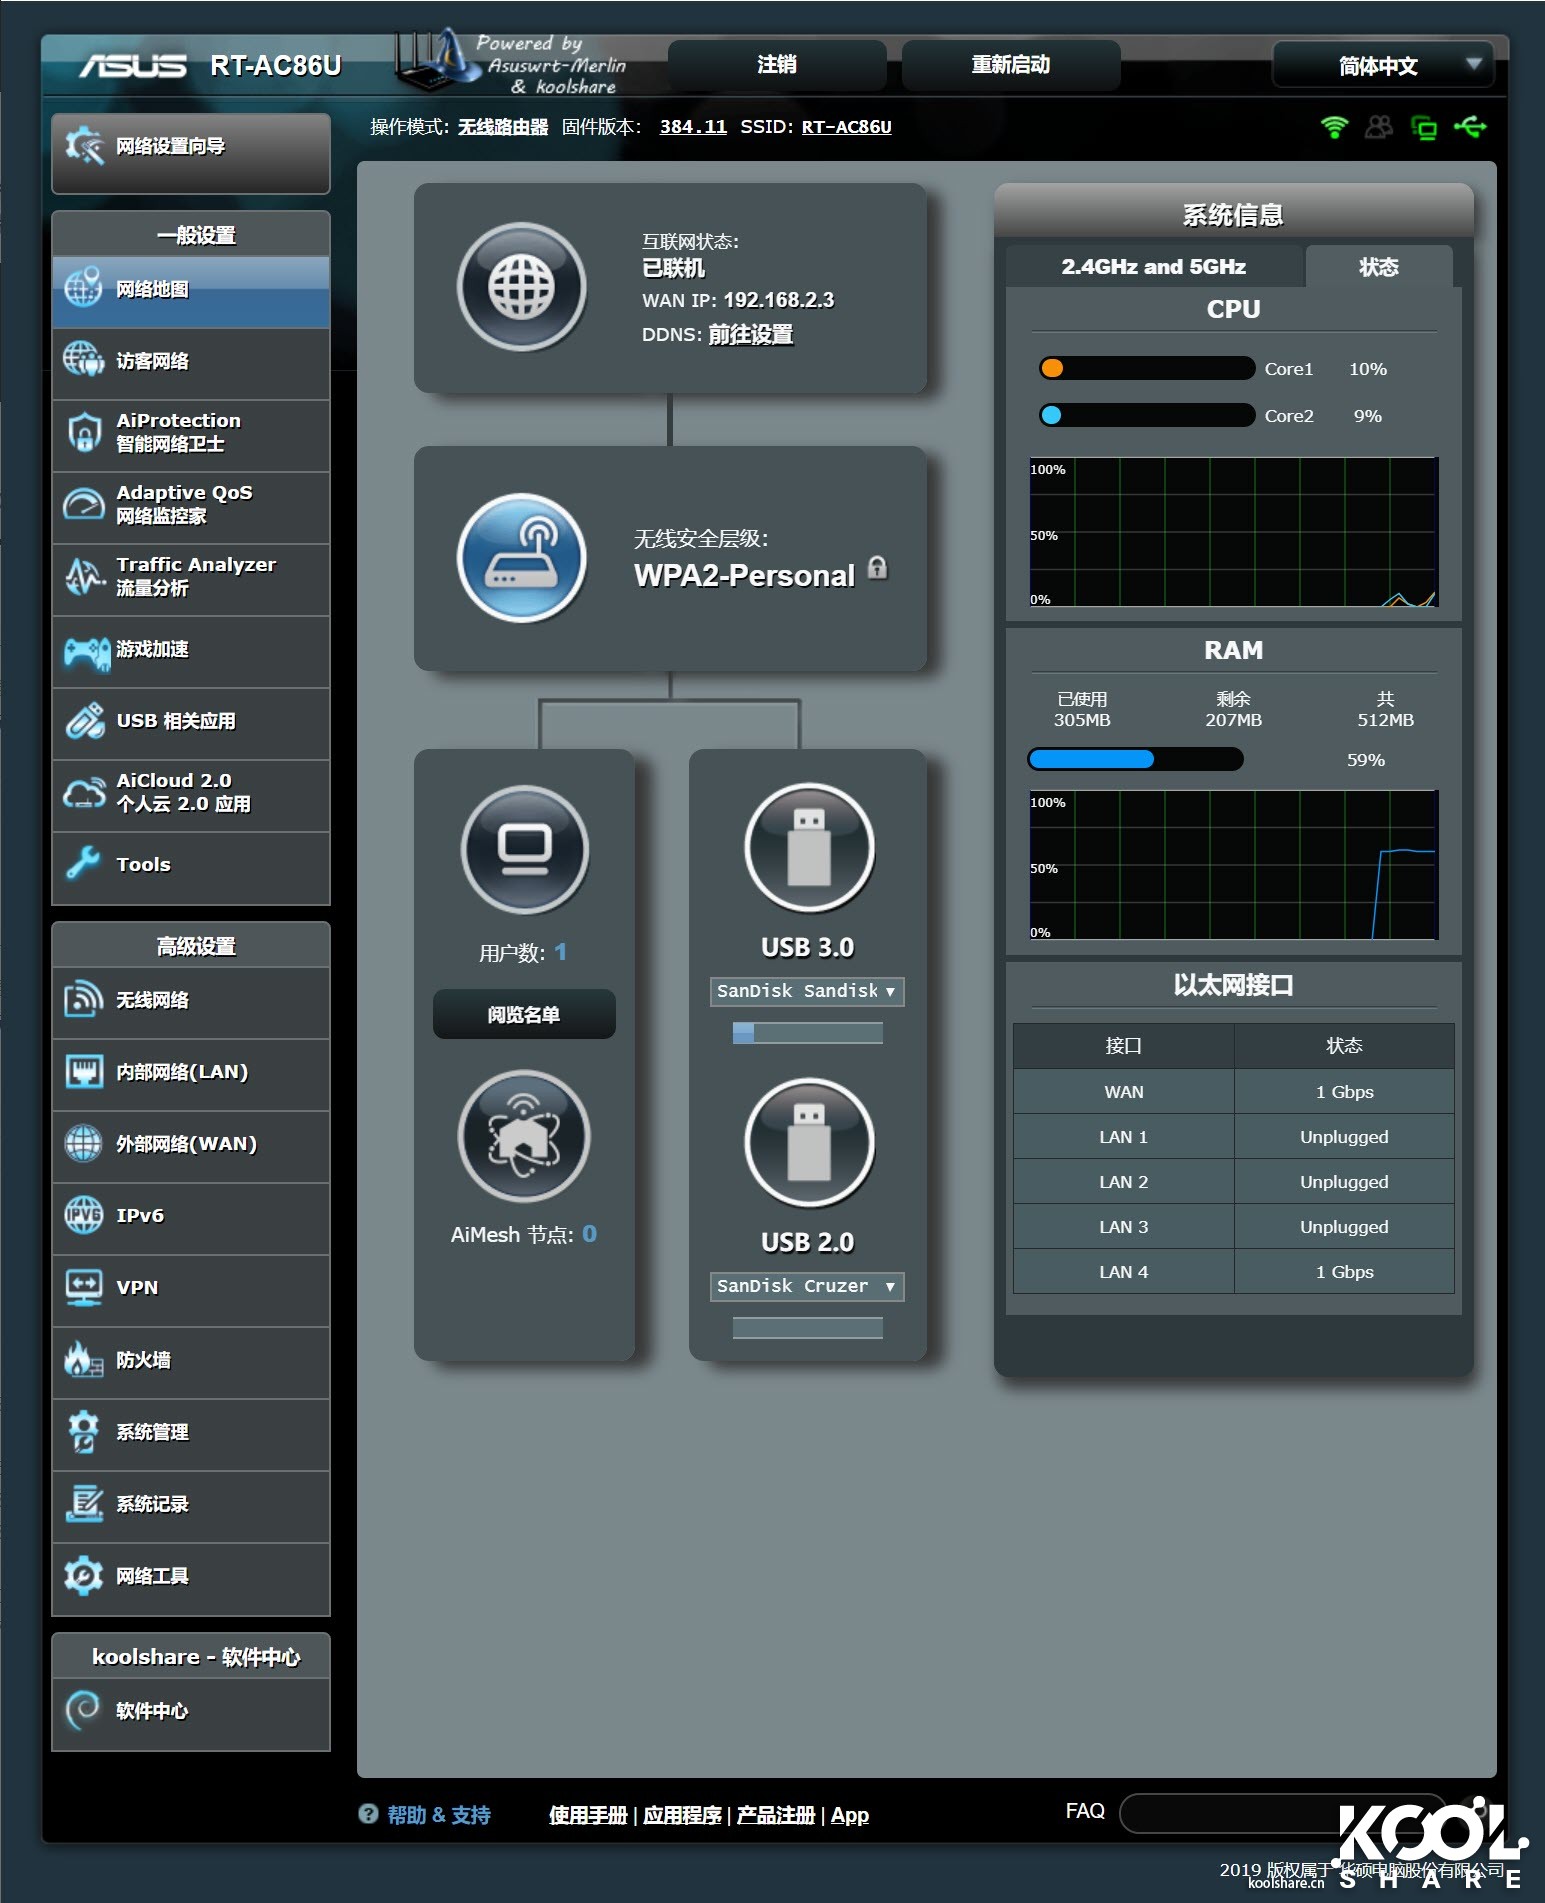
Task: Open the Tools menu entry
Action: pos(191,866)
